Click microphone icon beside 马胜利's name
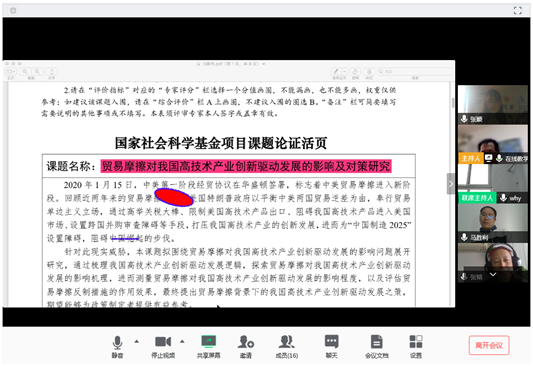This screenshot has height=366, width=533. pos(464,237)
